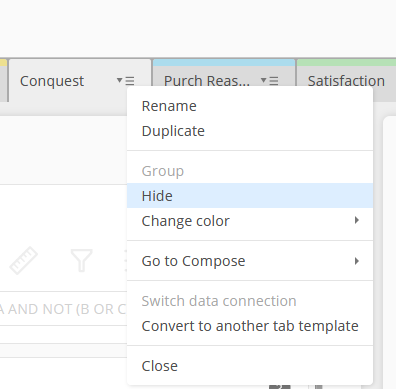Choose Convert to another tab template
Viewport: 396px width, 389px height.
tap(250, 326)
